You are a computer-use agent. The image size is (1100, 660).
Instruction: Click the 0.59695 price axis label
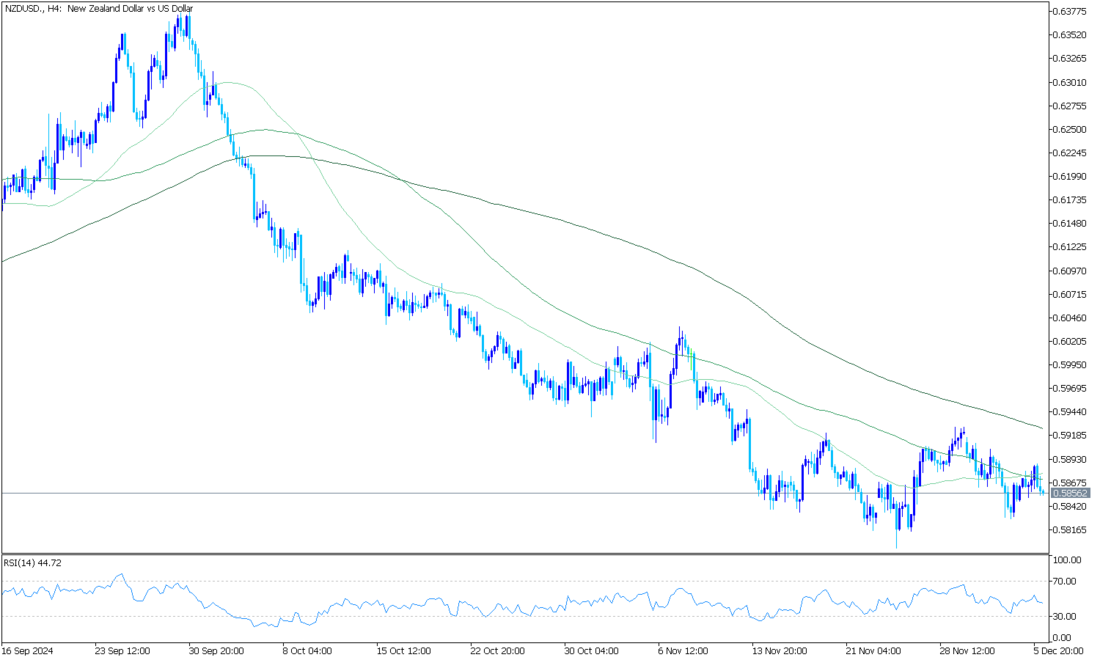[x=1071, y=389]
